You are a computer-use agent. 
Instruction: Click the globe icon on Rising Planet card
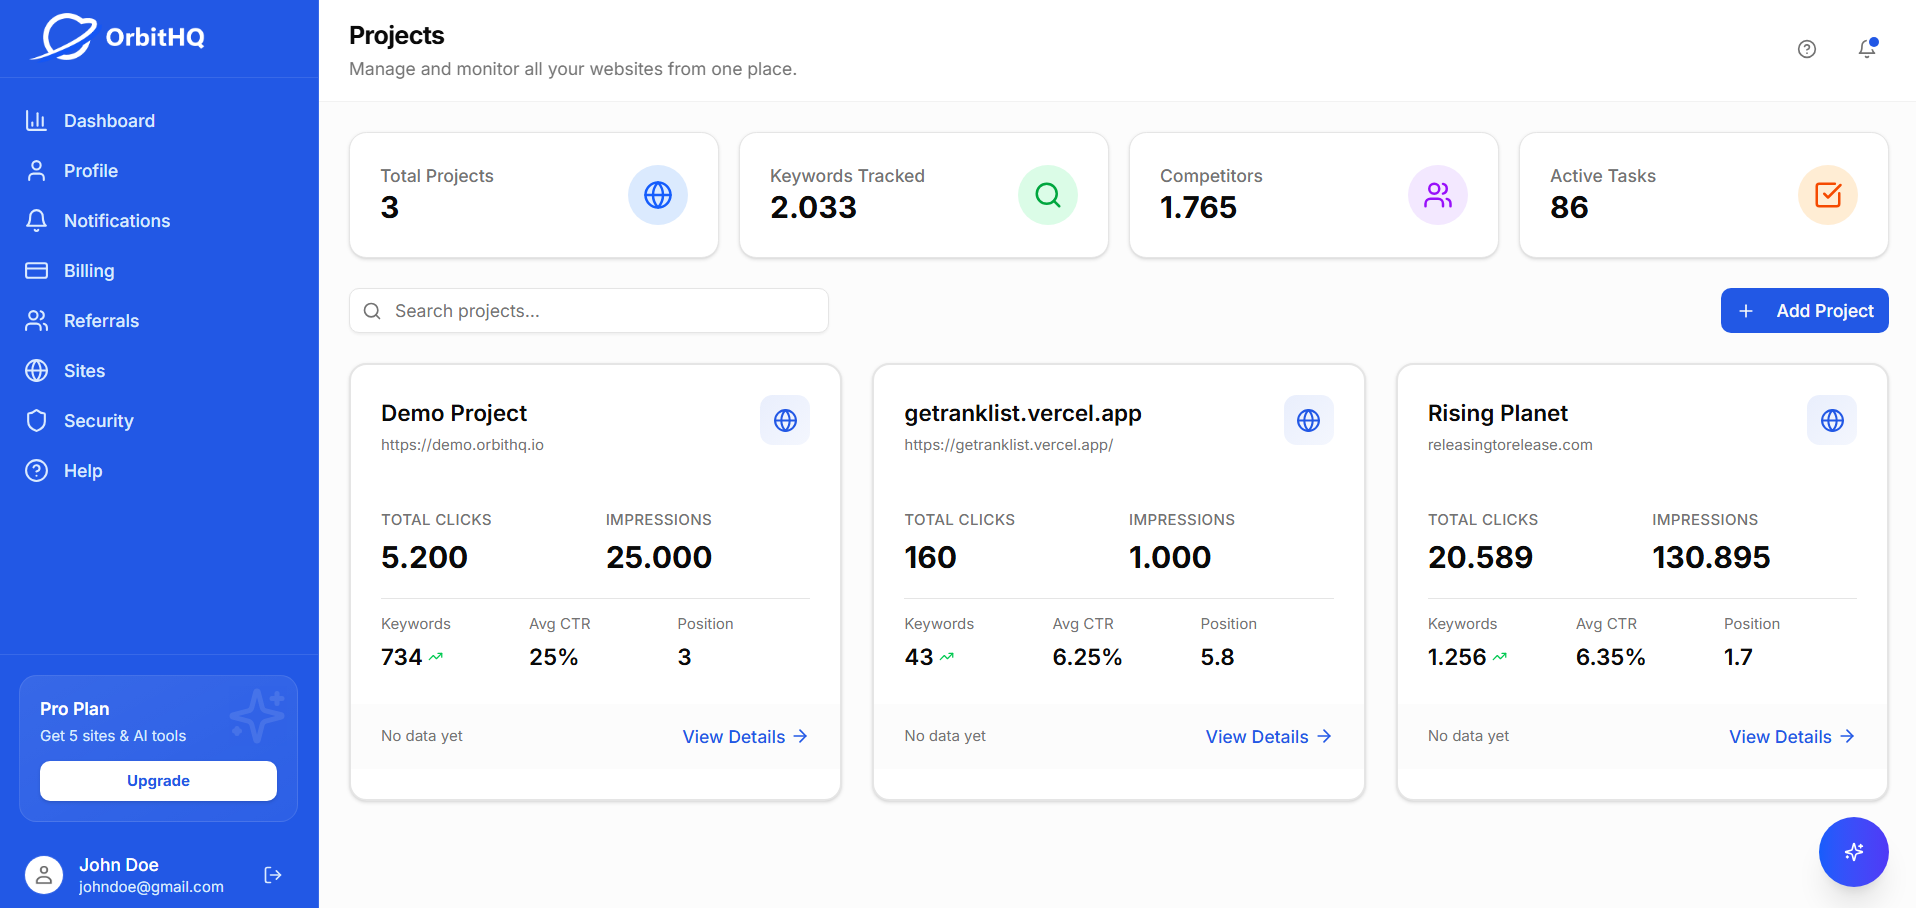tap(1832, 420)
